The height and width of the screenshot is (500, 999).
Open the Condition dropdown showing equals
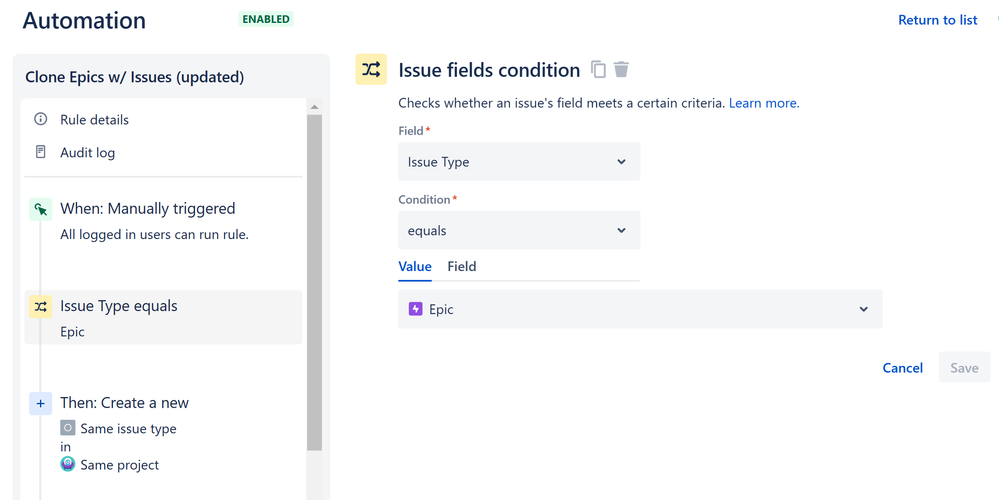click(x=519, y=231)
